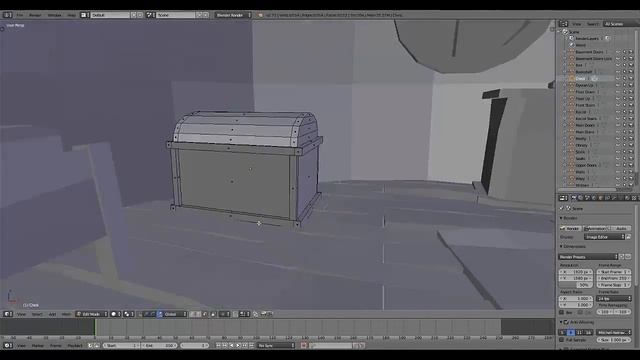
Task: Open the Render menu in top bar
Action: coord(35,15)
